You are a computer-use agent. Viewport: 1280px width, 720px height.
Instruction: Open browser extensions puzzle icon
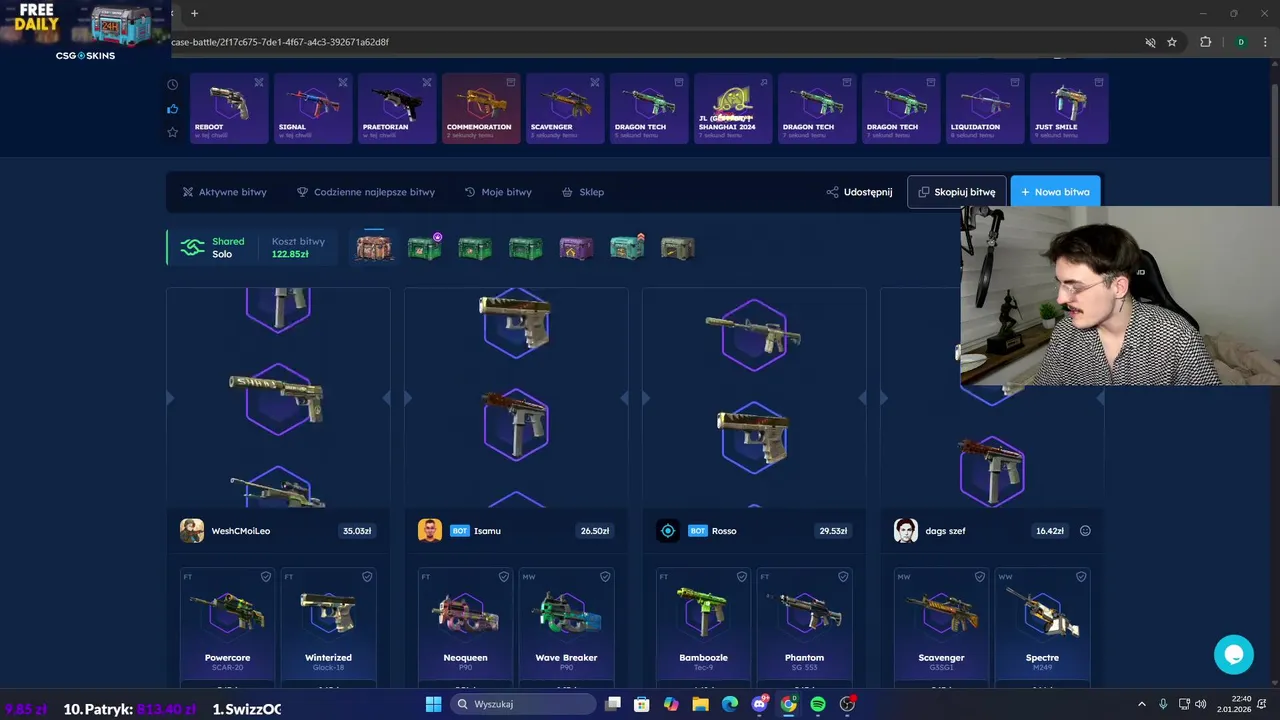pyautogui.click(x=1205, y=42)
